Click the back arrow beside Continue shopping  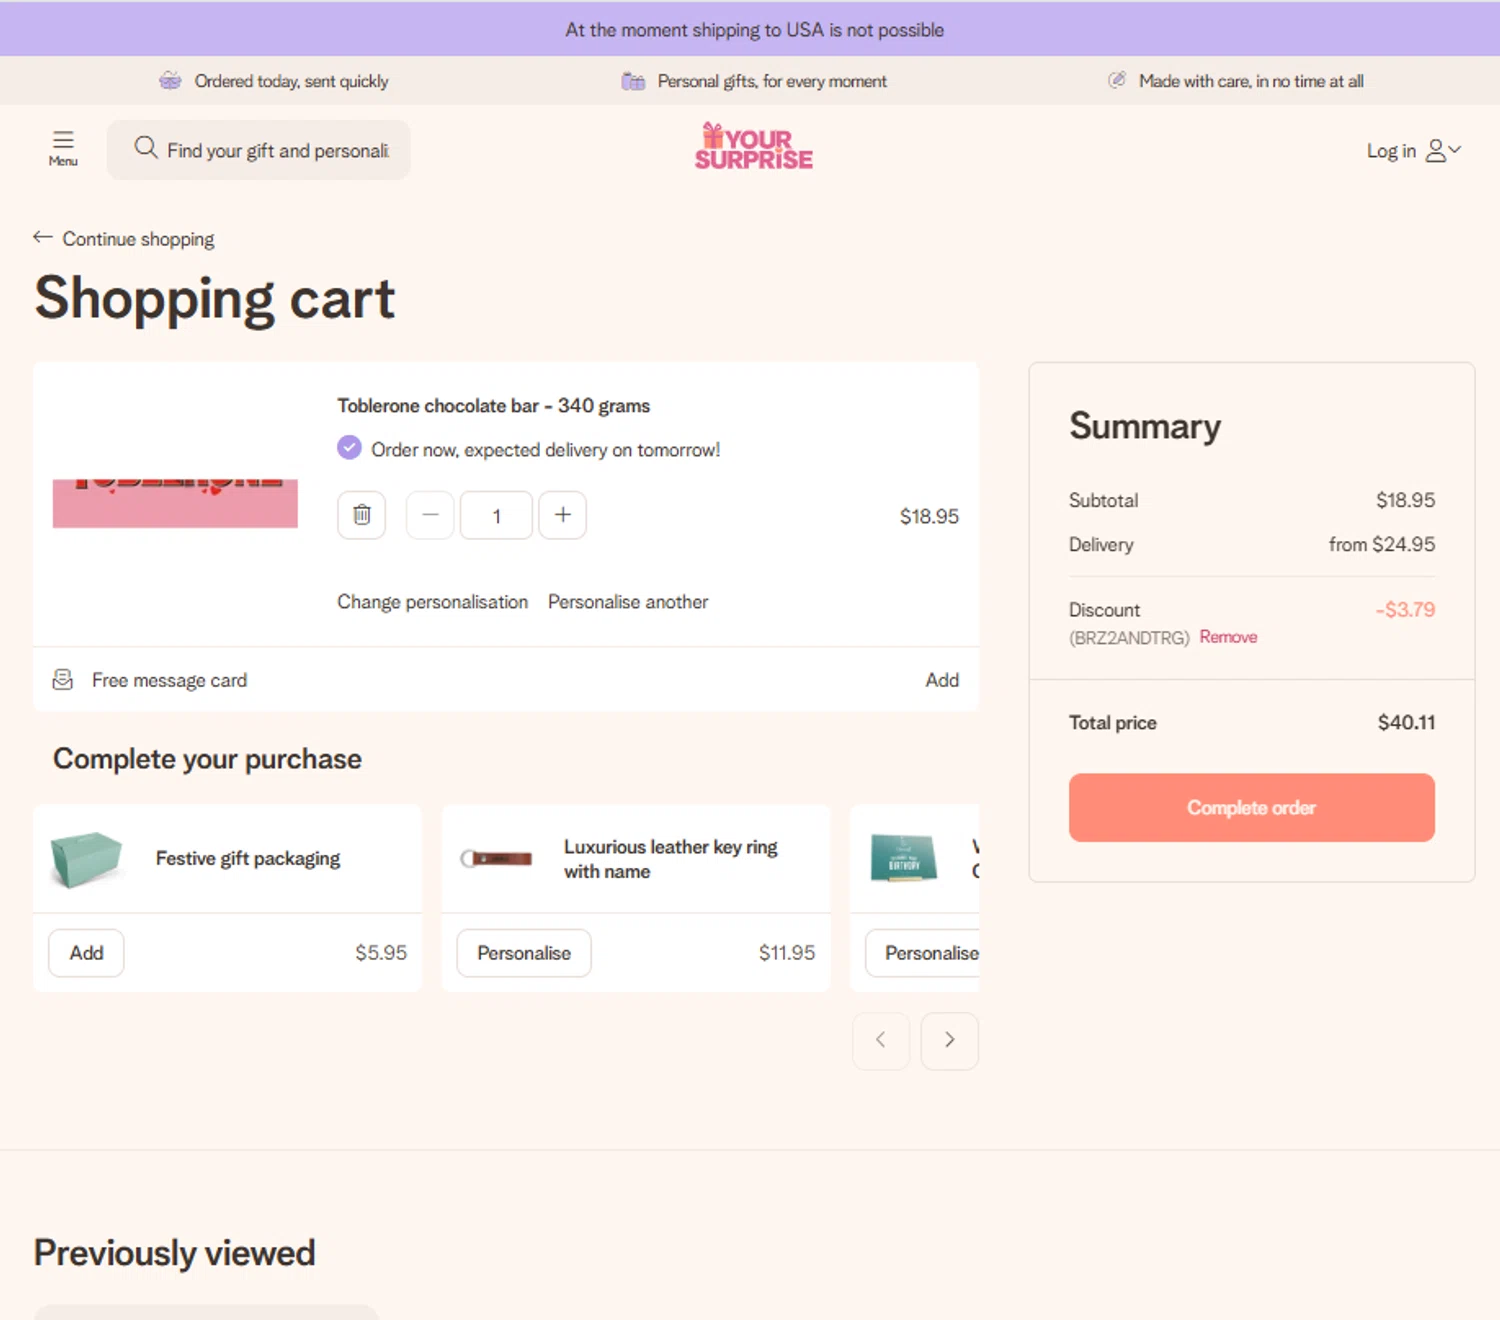tap(42, 237)
